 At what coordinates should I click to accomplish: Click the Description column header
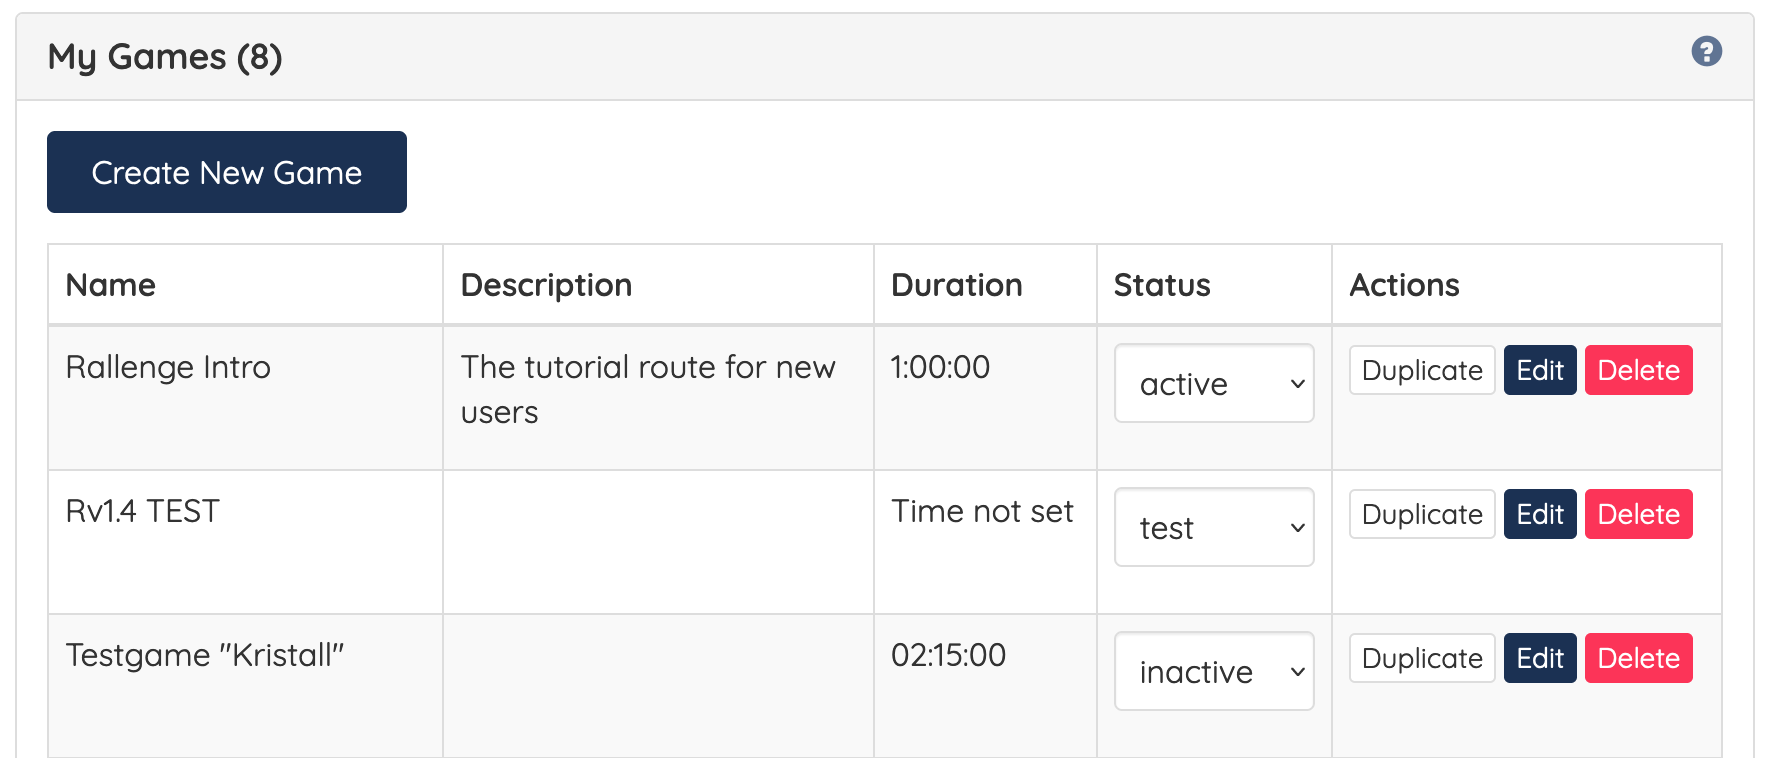point(546,285)
